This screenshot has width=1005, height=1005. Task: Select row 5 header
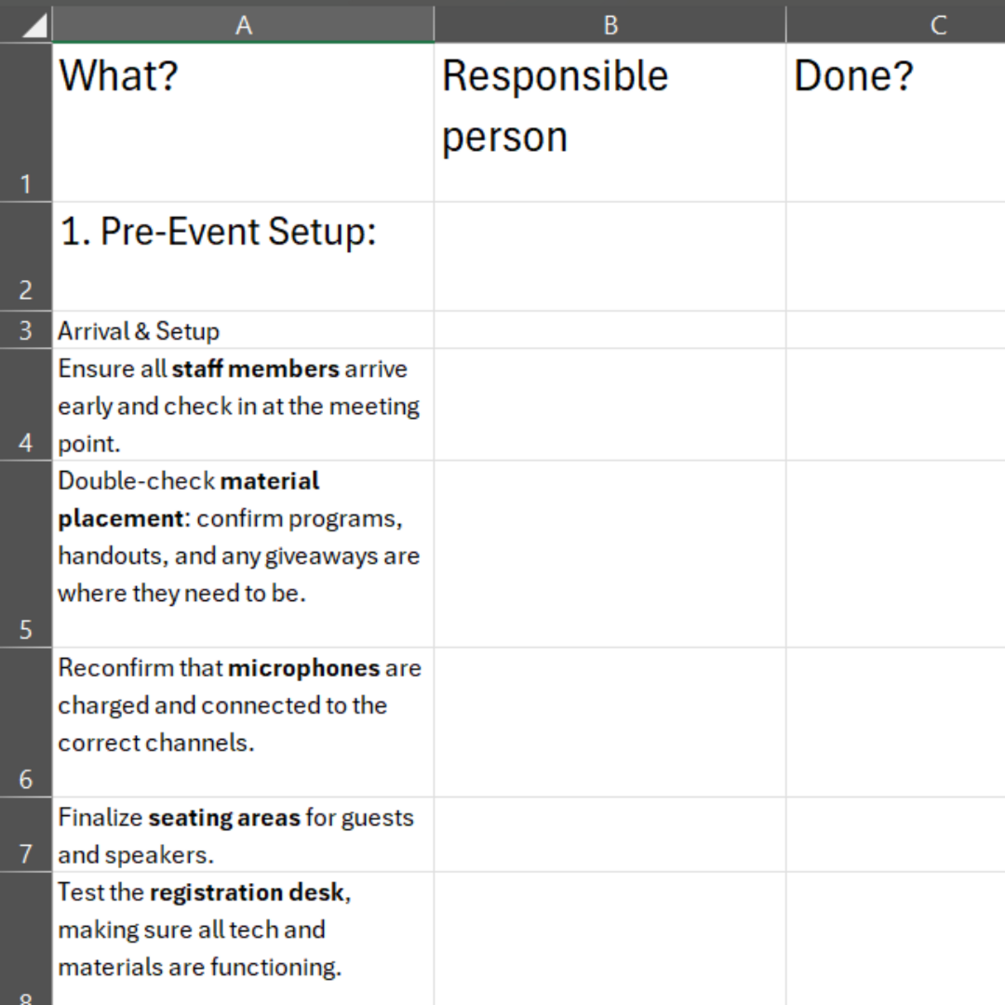26,554
